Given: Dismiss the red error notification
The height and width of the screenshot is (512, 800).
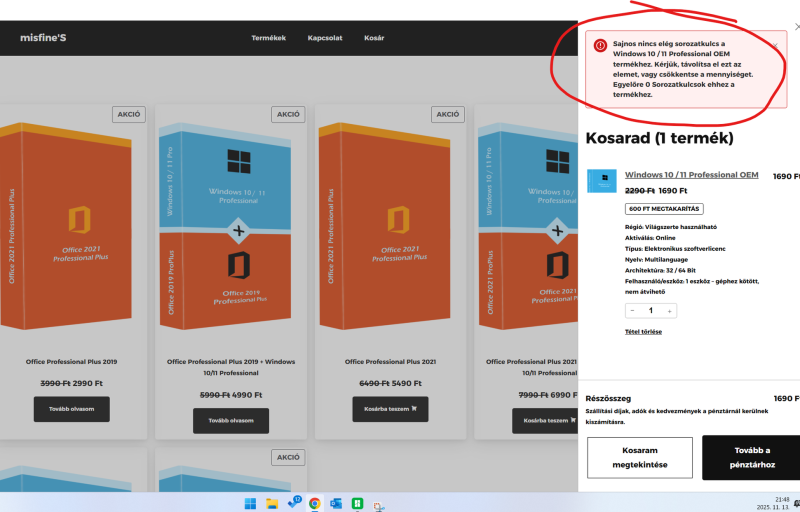Looking at the screenshot, I should coord(775,45).
